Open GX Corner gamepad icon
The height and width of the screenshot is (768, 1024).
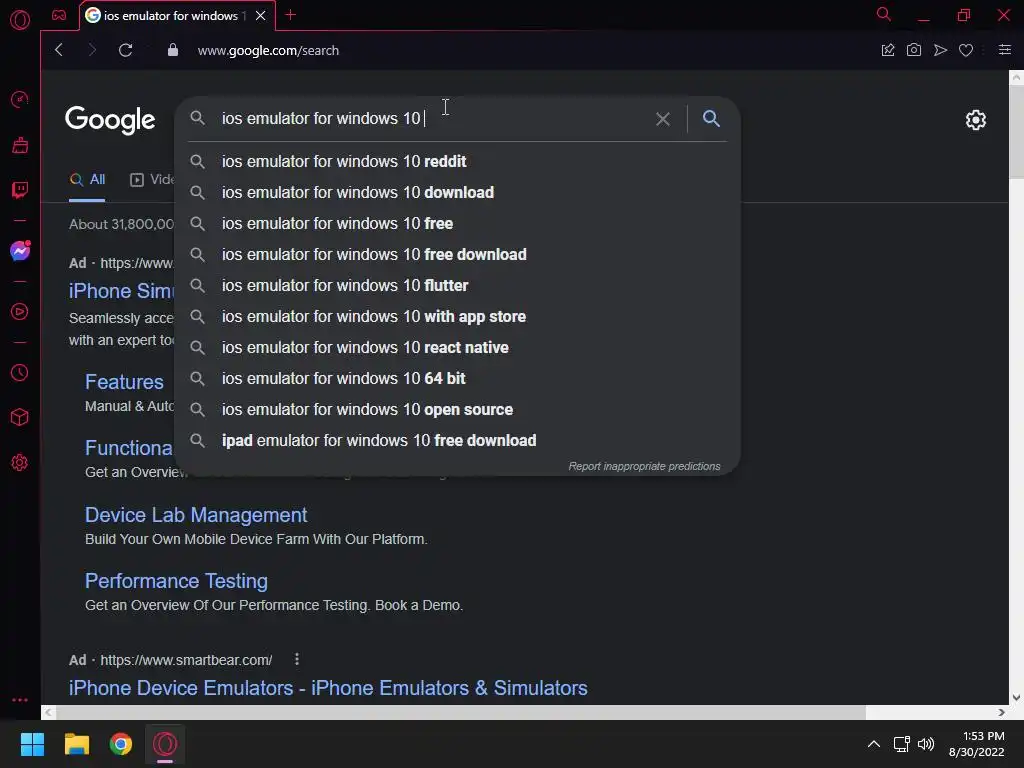pyautogui.click(x=59, y=15)
